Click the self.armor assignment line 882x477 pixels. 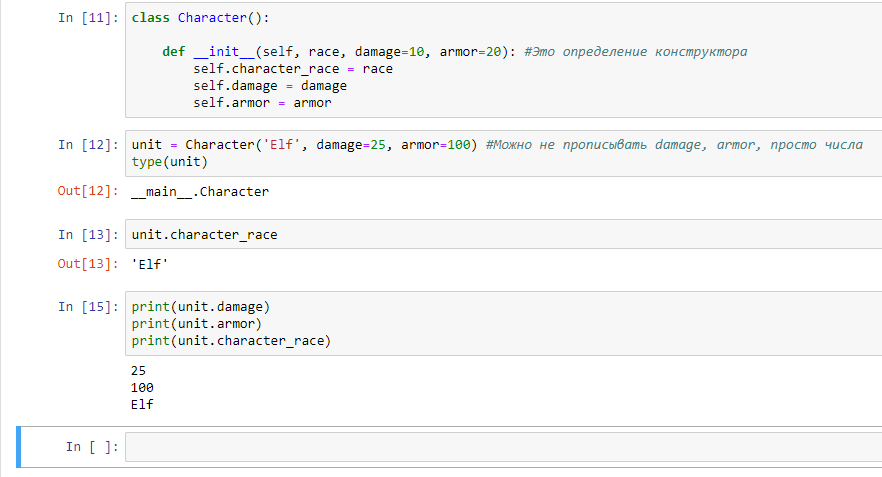(x=263, y=103)
